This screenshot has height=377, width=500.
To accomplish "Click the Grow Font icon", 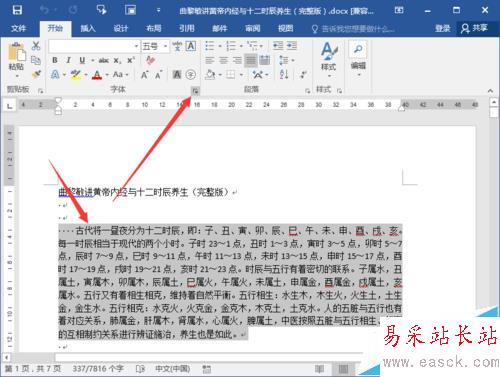I will coord(144,75).
